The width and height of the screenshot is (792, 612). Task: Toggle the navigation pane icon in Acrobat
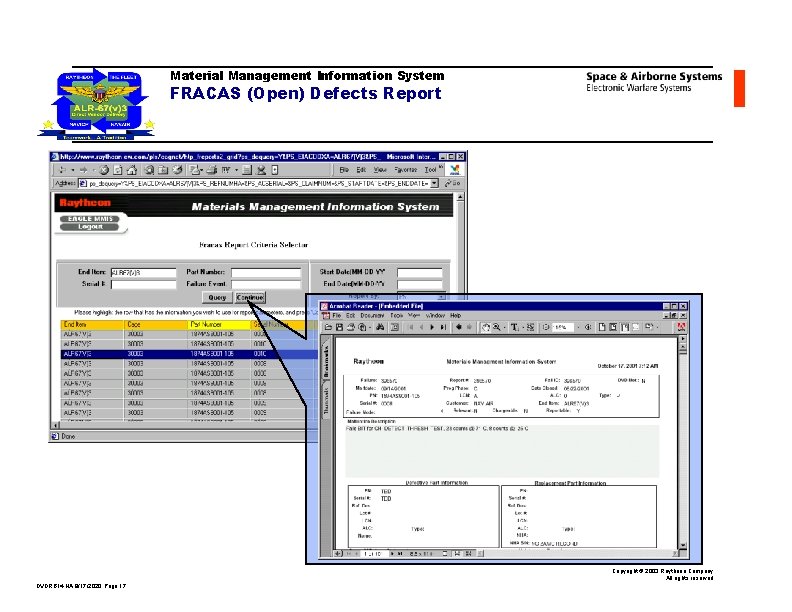[395, 327]
